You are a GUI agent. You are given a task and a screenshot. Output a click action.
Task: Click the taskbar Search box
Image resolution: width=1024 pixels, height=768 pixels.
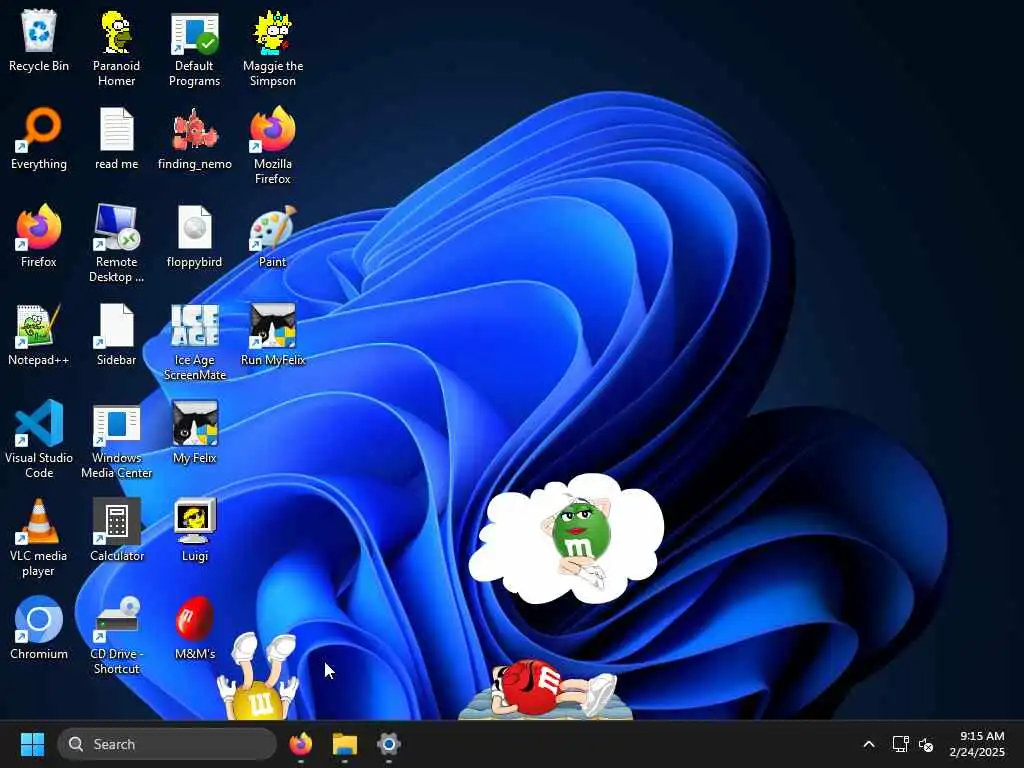click(167, 744)
